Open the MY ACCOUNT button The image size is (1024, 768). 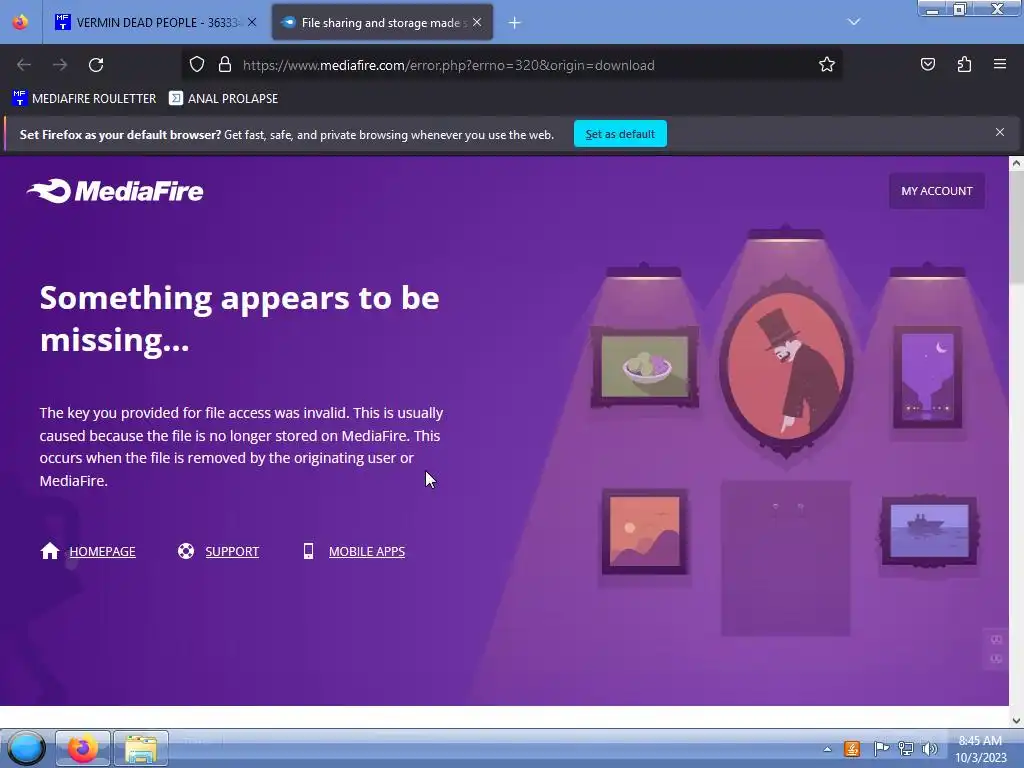[936, 191]
